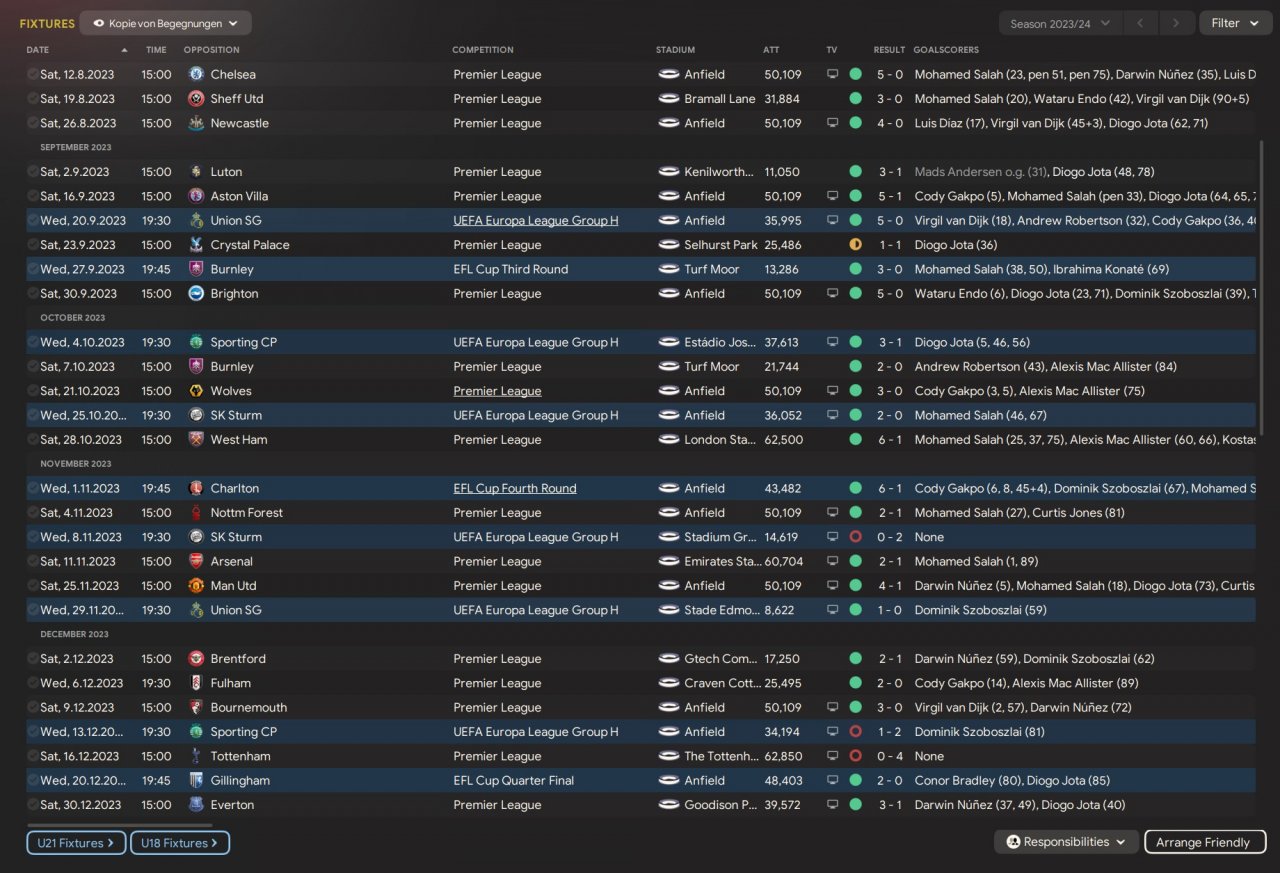The width and height of the screenshot is (1280, 873).
Task: Toggle the tick circle for Sat, 11.11.2023
Action: click(x=33, y=562)
